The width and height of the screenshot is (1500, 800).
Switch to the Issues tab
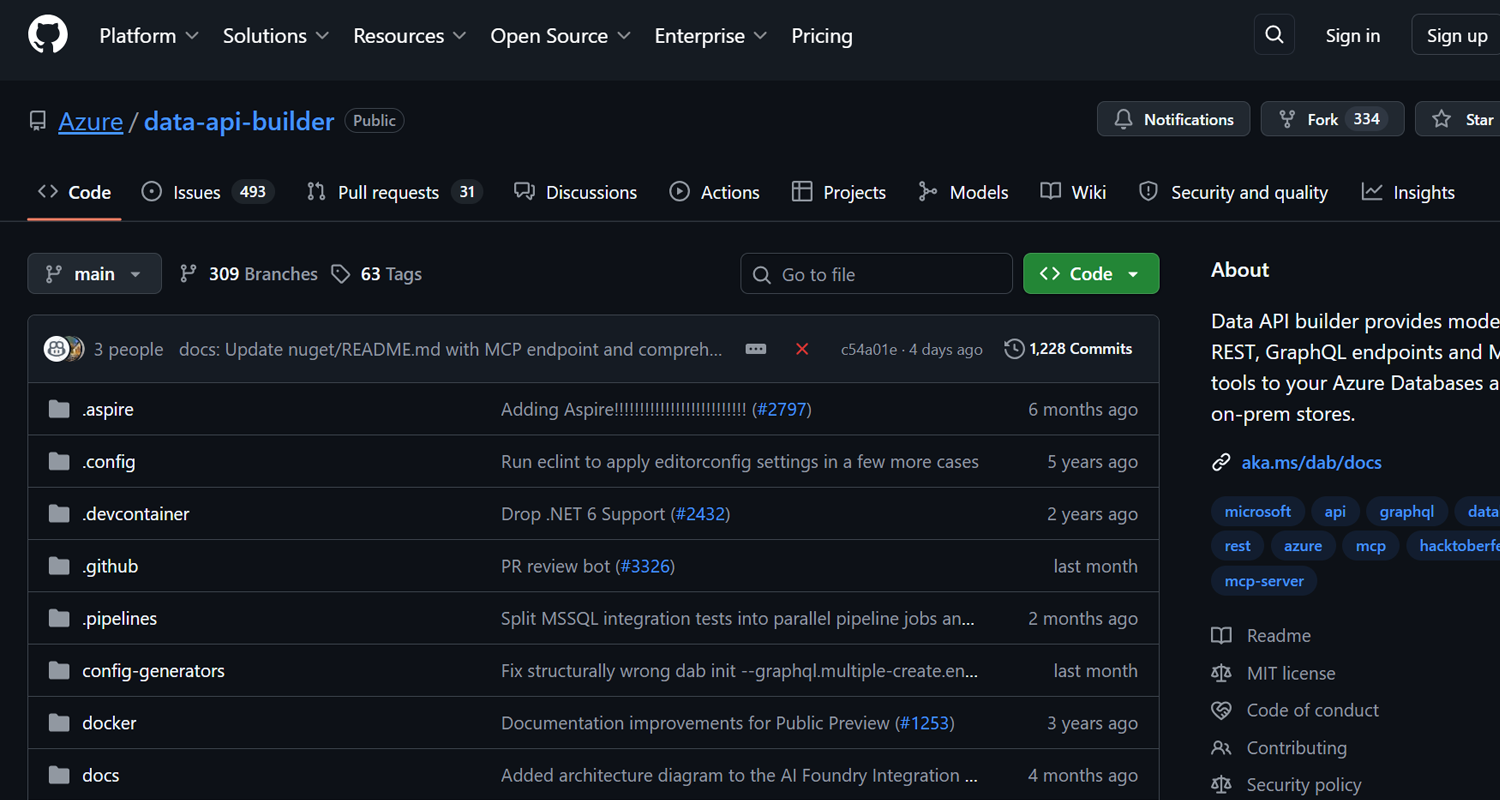click(x=208, y=192)
